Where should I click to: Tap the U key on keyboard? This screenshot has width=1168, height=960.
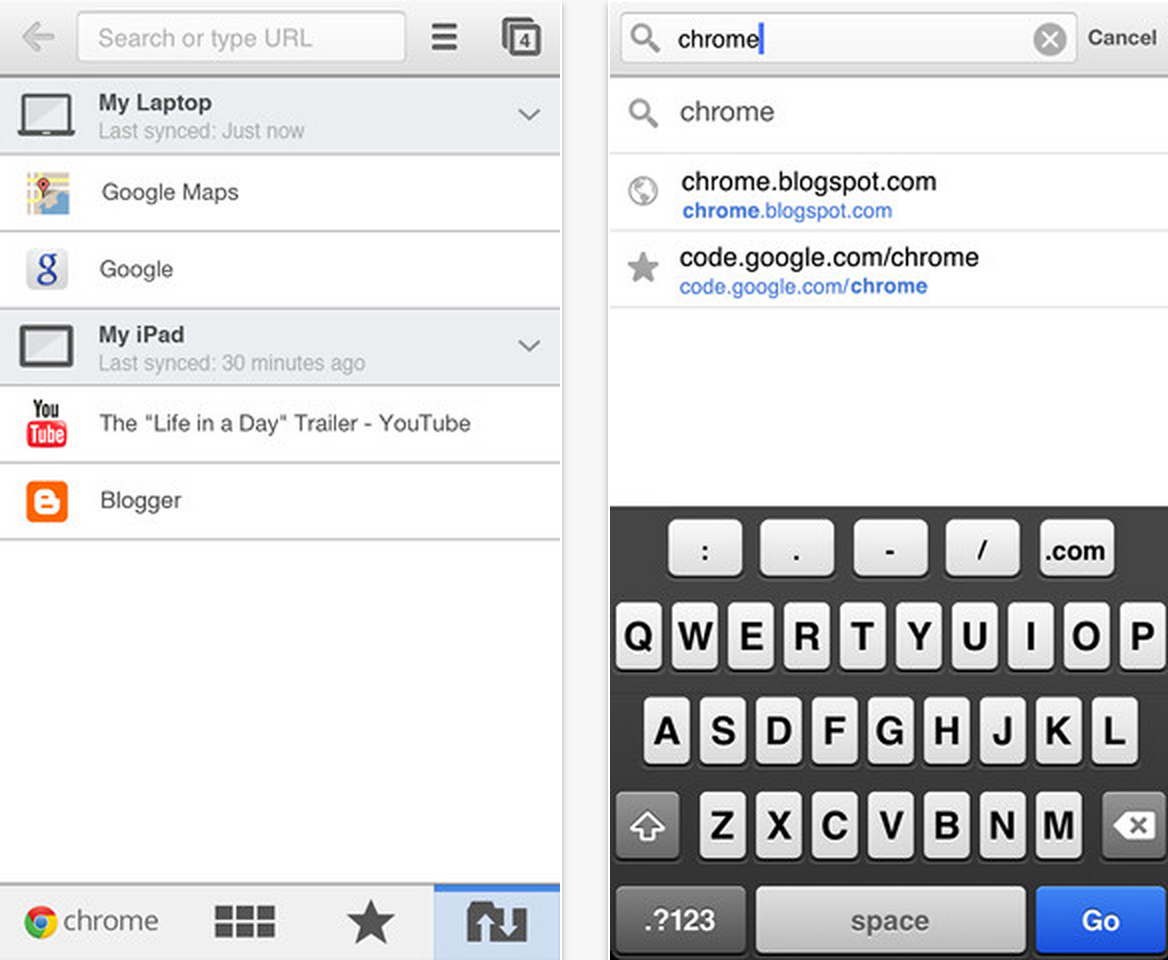coord(974,635)
